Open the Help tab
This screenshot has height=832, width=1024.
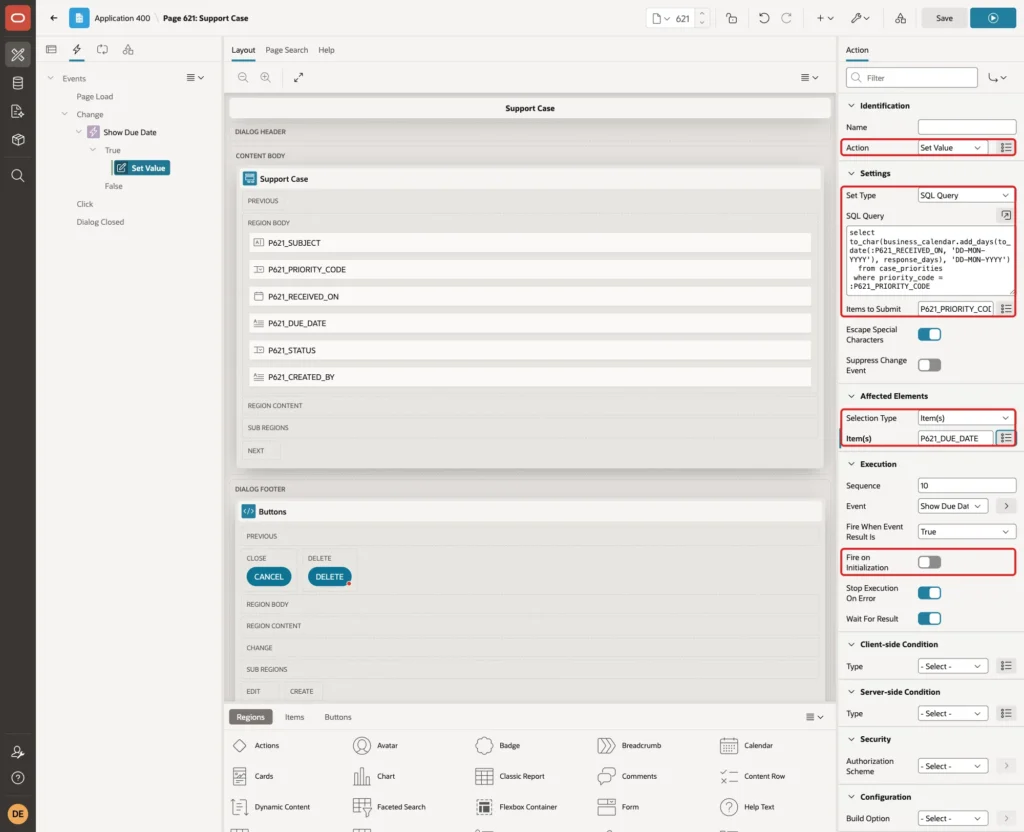pyautogui.click(x=326, y=50)
